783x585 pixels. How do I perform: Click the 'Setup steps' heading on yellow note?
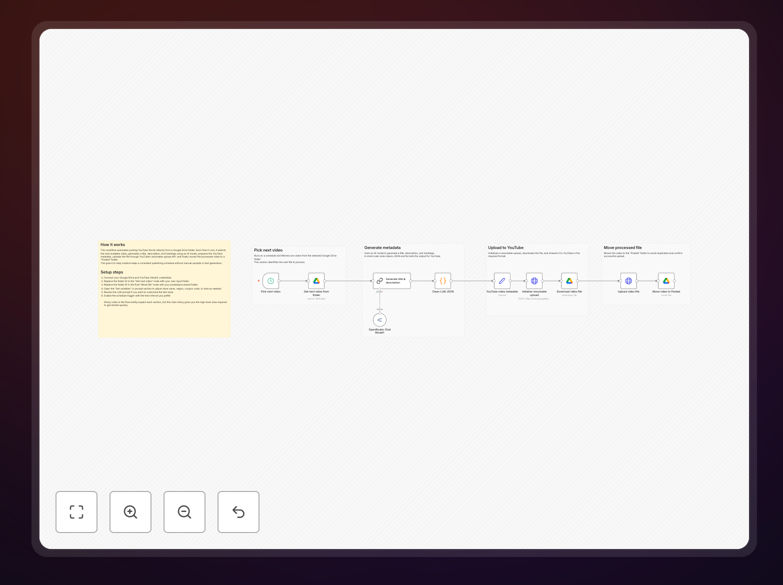[112, 272]
